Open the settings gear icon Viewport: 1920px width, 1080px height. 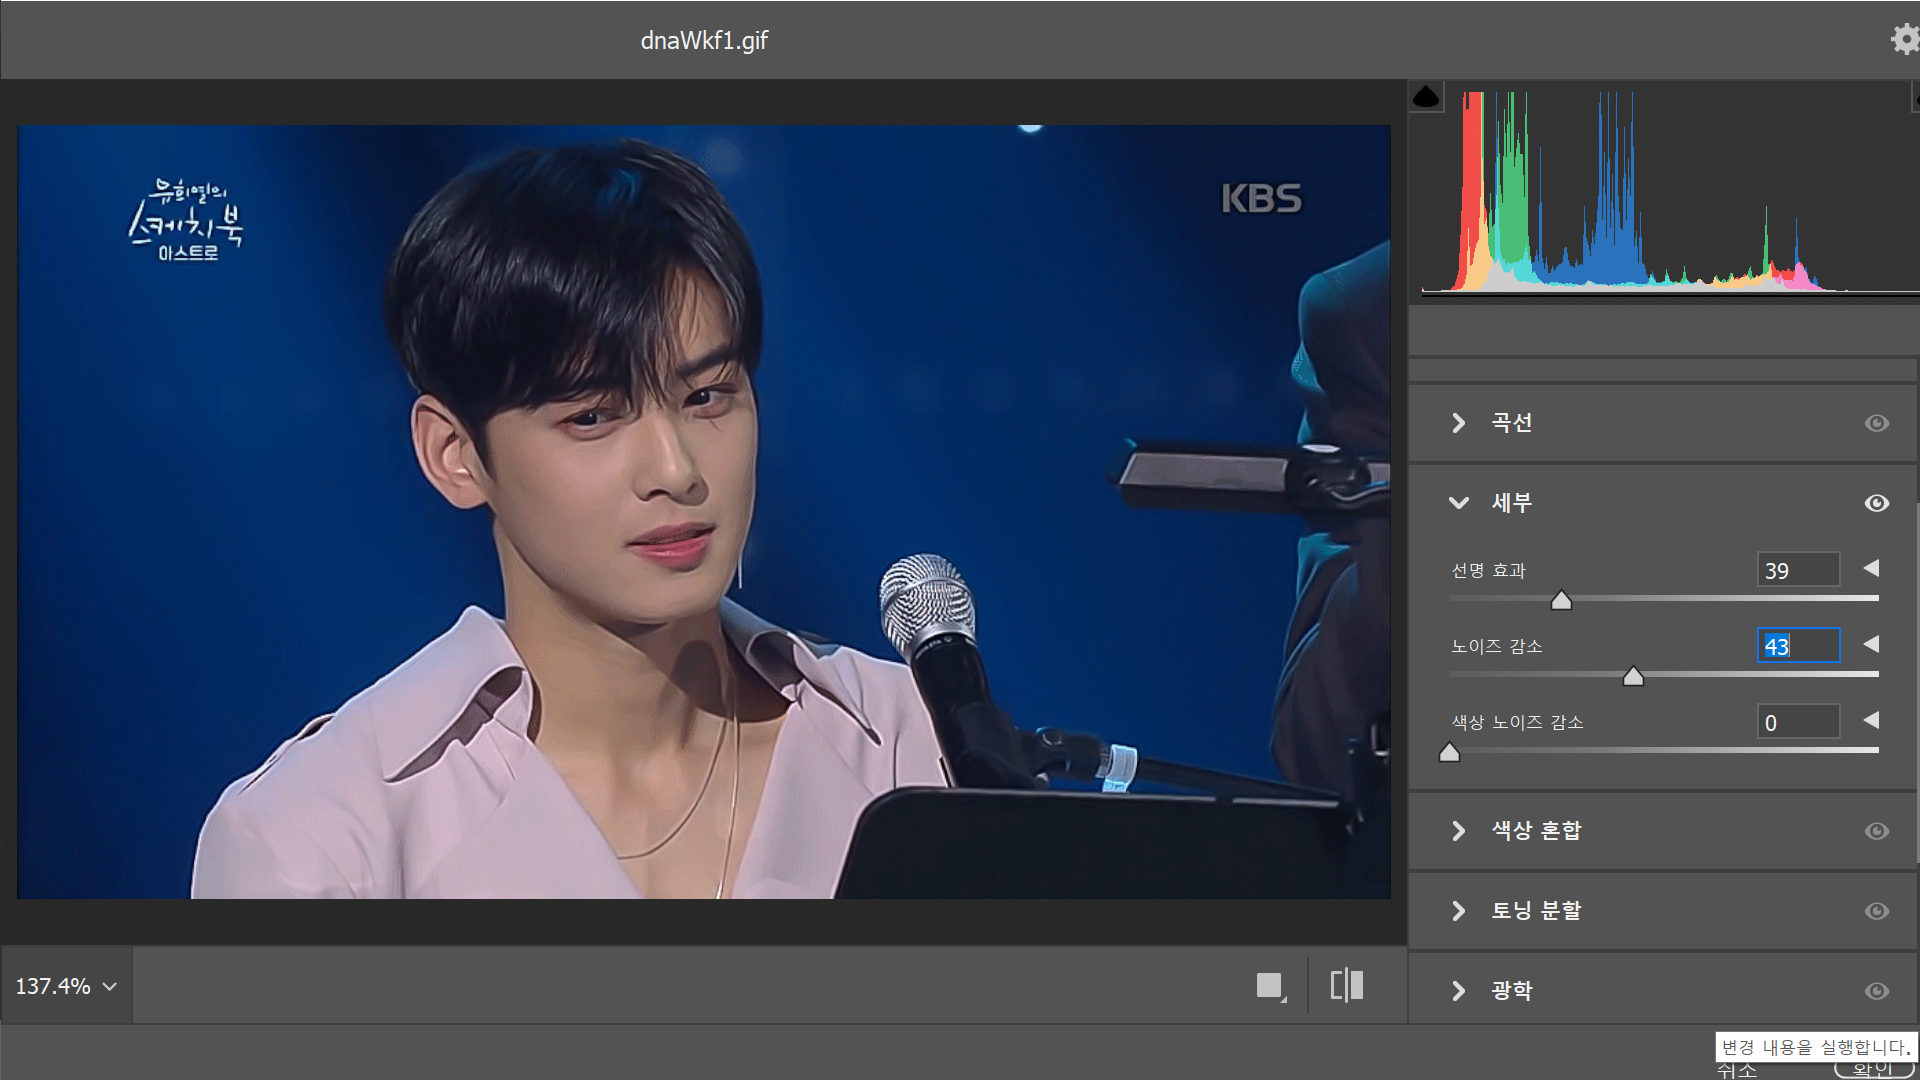(1904, 40)
